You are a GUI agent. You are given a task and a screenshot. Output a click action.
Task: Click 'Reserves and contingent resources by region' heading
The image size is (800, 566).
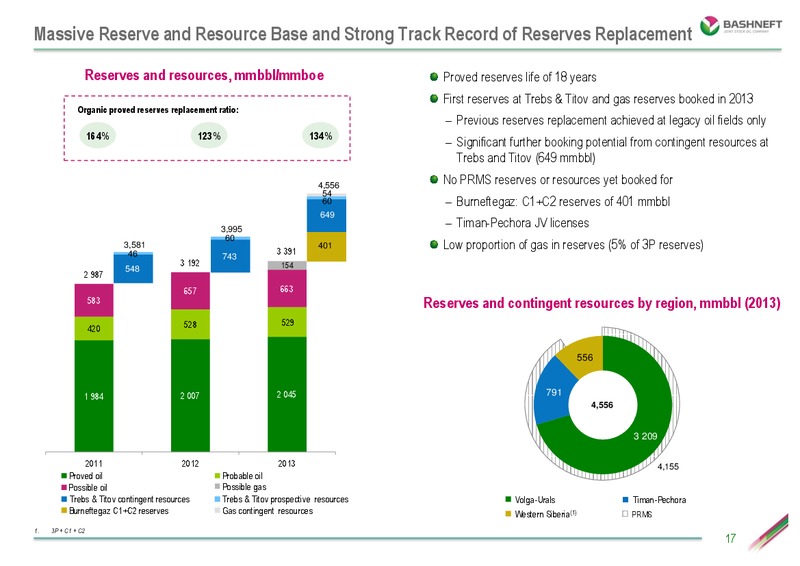click(x=602, y=303)
